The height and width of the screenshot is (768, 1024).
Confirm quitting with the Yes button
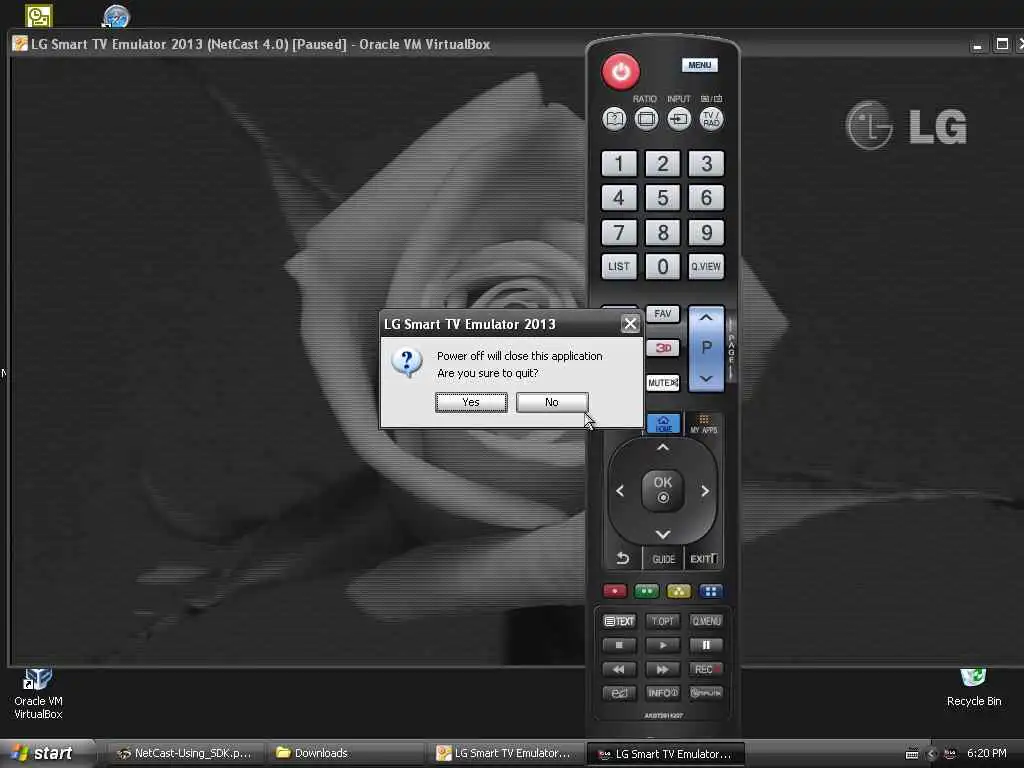[x=471, y=402]
